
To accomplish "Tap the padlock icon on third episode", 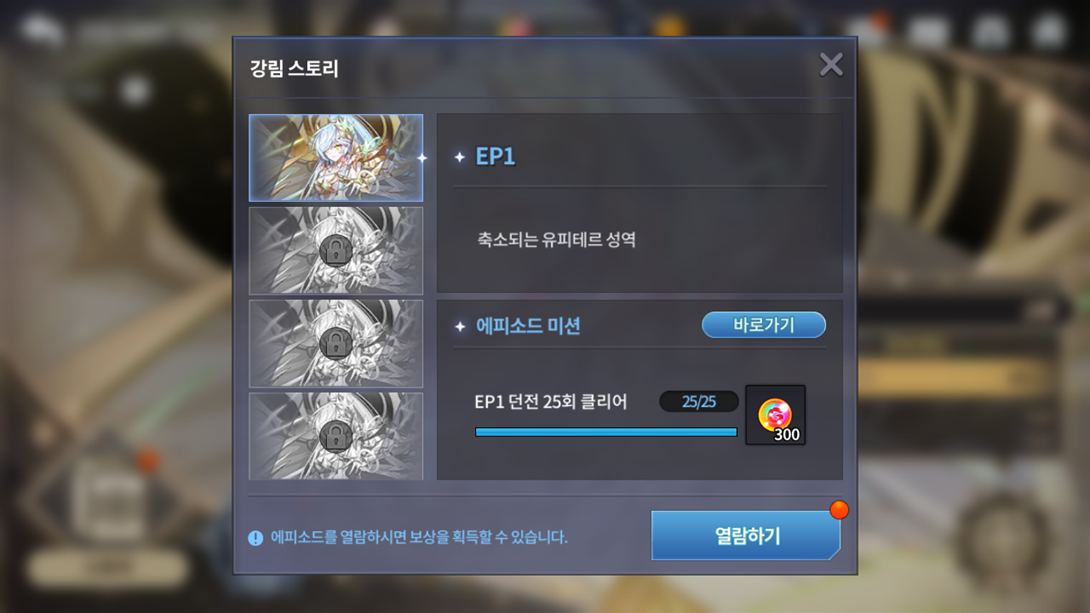I will pyautogui.click(x=336, y=343).
